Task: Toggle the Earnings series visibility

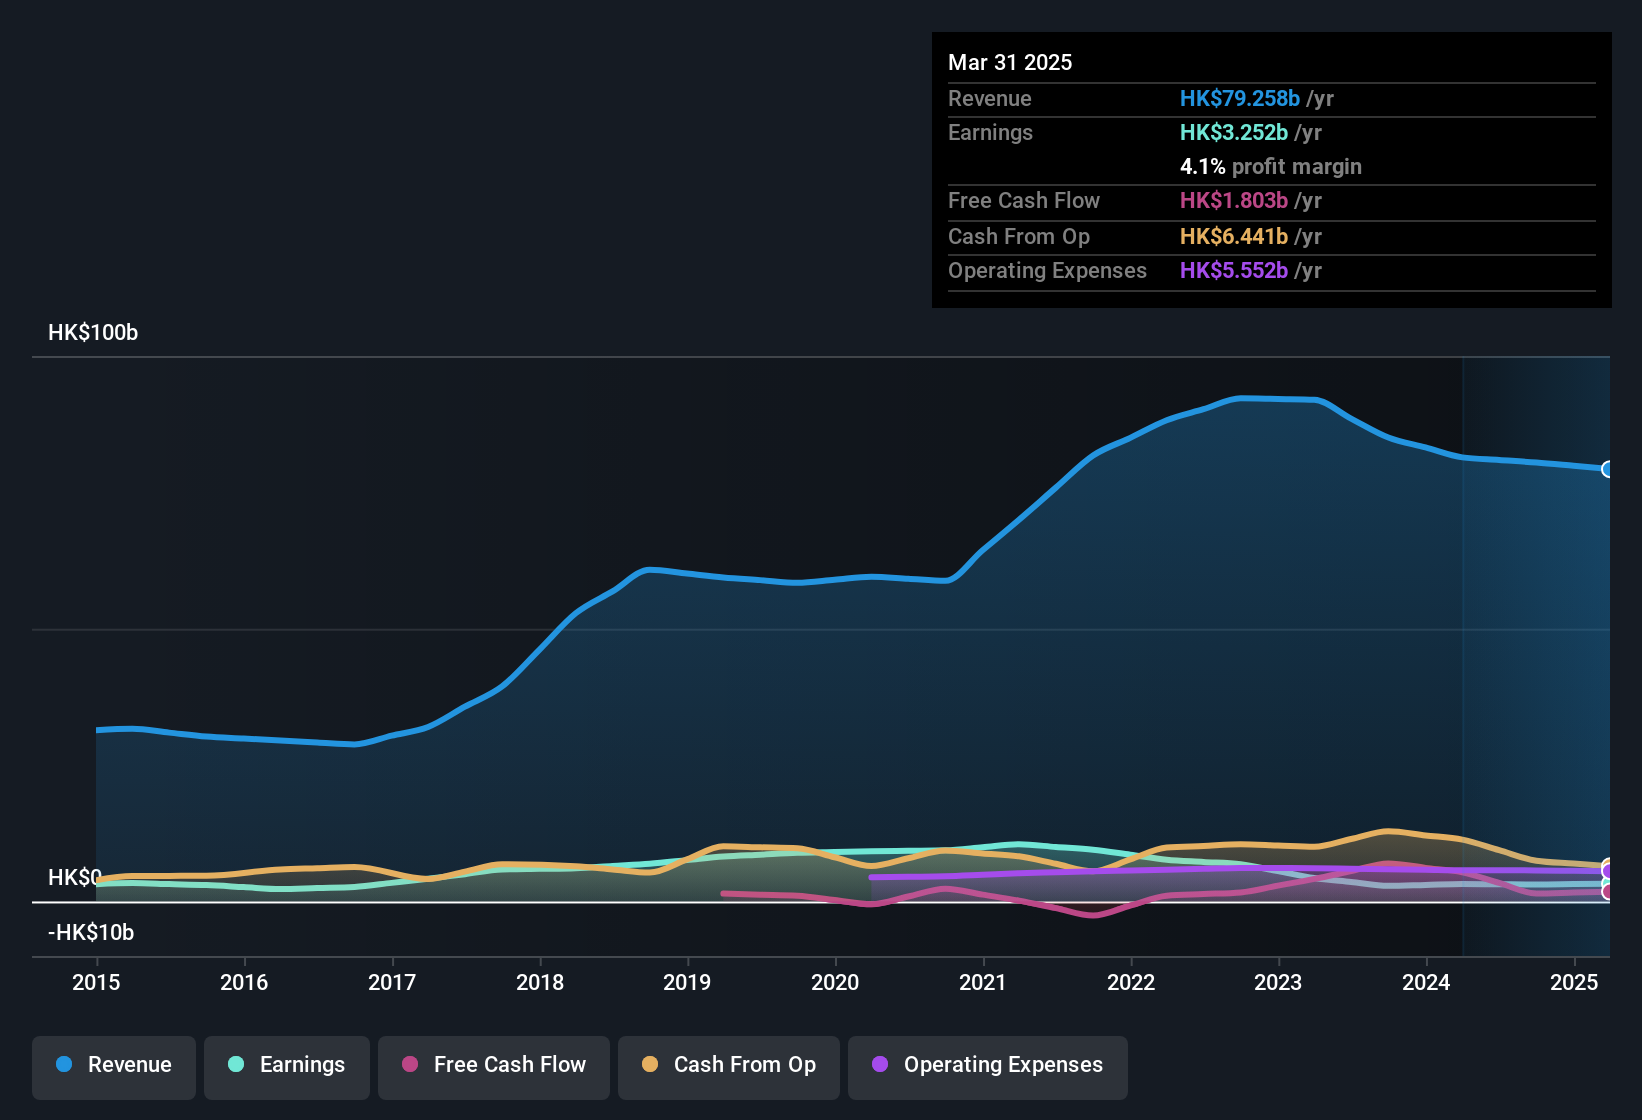Action: pos(286,1065)
